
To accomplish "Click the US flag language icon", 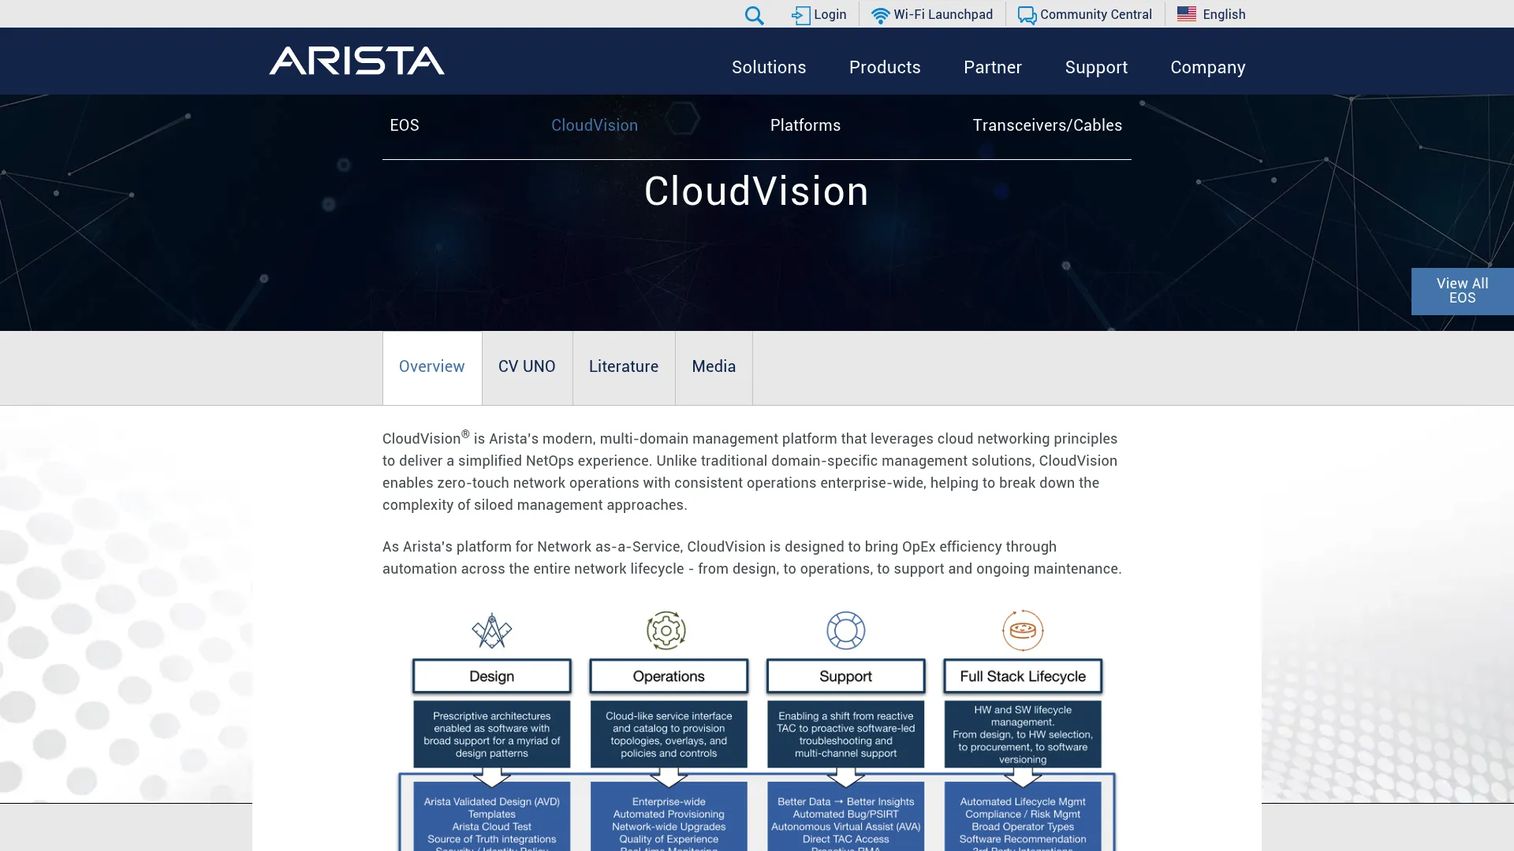I will pyautogui.click(x=1187, y=14).
